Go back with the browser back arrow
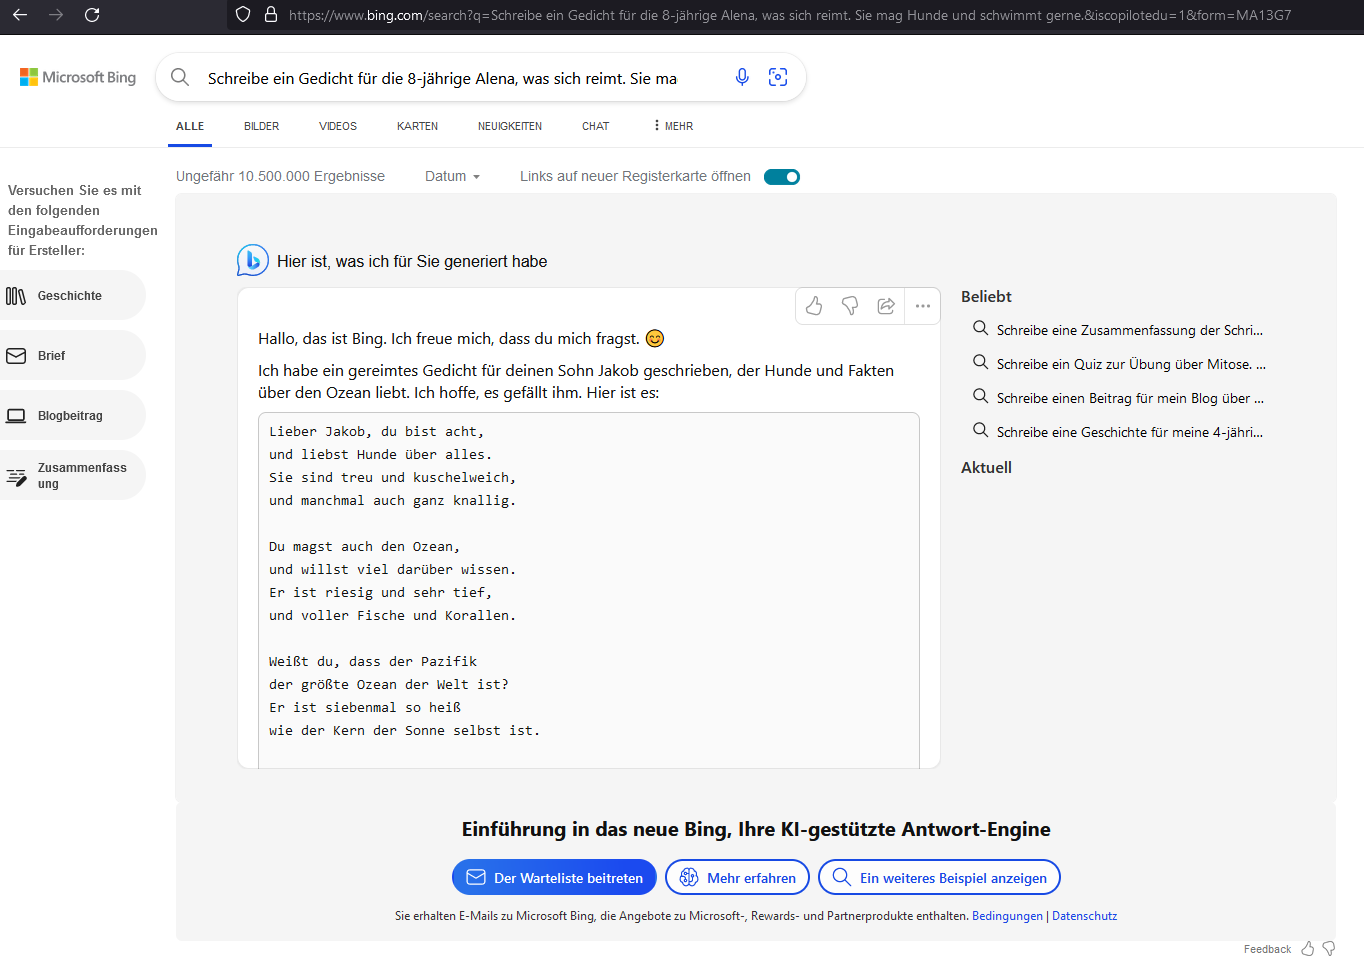The width and height of the screenshot is (1364, 976). 20,15
